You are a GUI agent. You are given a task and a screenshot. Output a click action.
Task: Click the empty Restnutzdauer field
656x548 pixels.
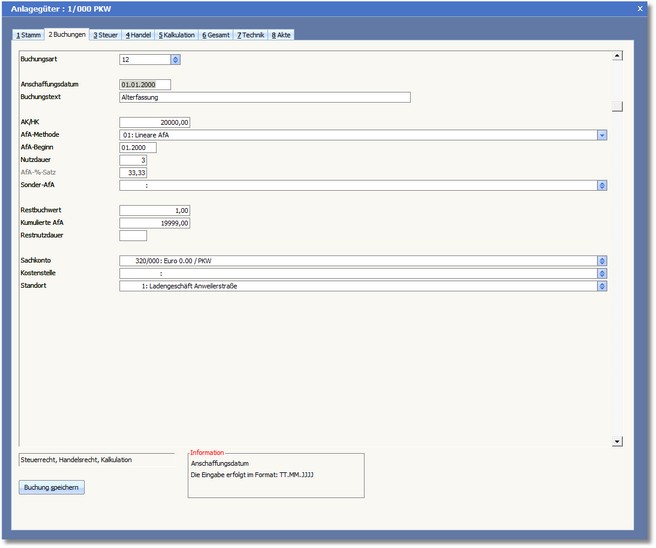[x=133, y=236]
